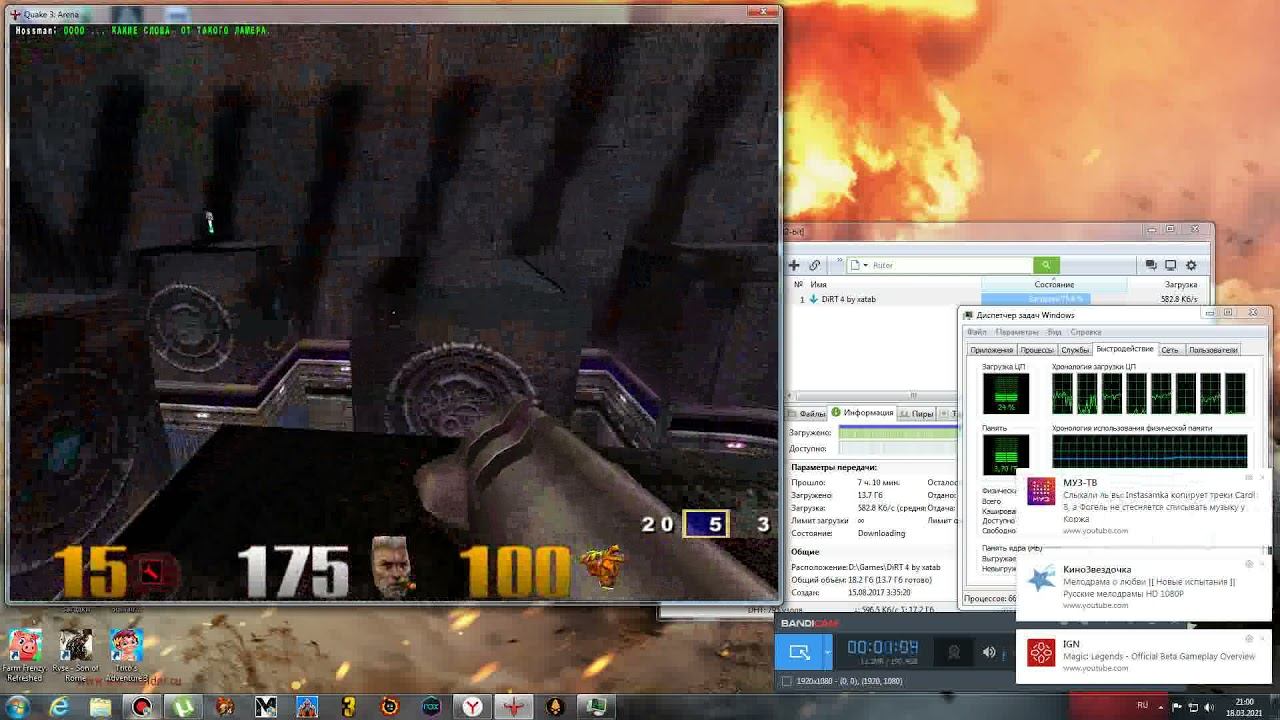Open torrent client settings gear
Viewport: 1280px width, 720px height.
[1191, 265]
